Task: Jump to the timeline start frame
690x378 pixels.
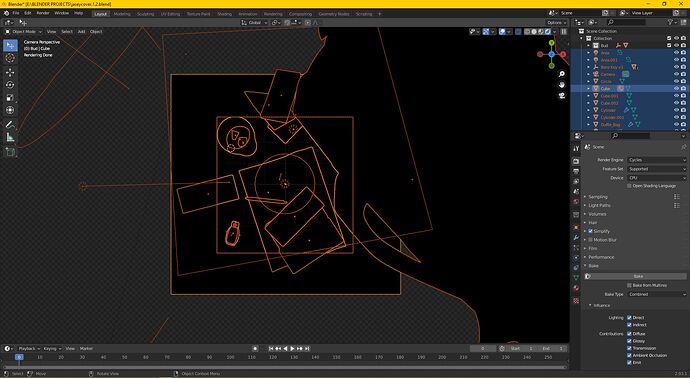Action: point(272,349)
